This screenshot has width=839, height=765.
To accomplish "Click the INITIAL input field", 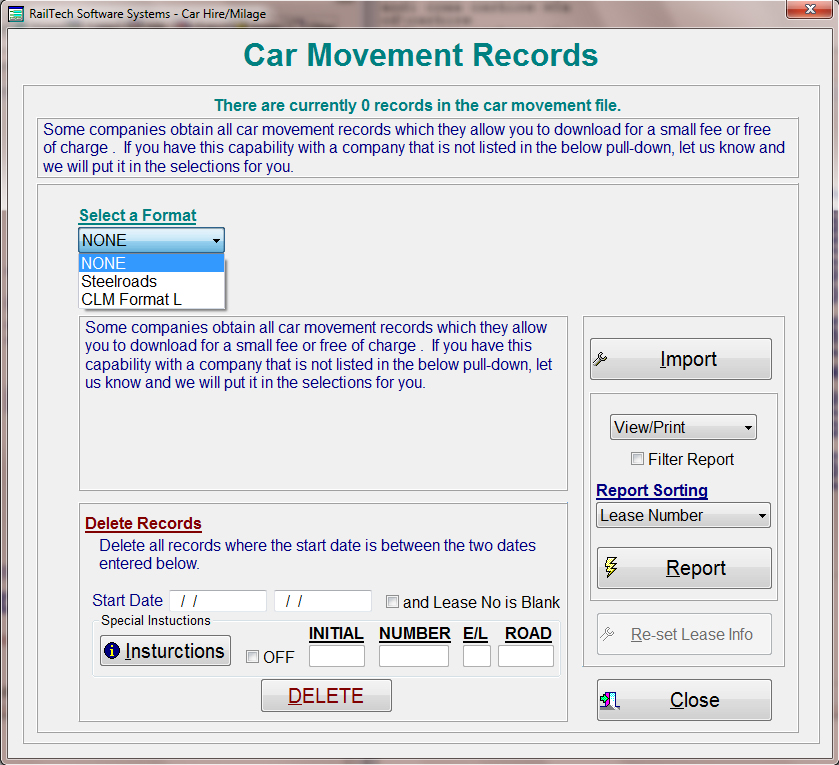I will 336,656.
